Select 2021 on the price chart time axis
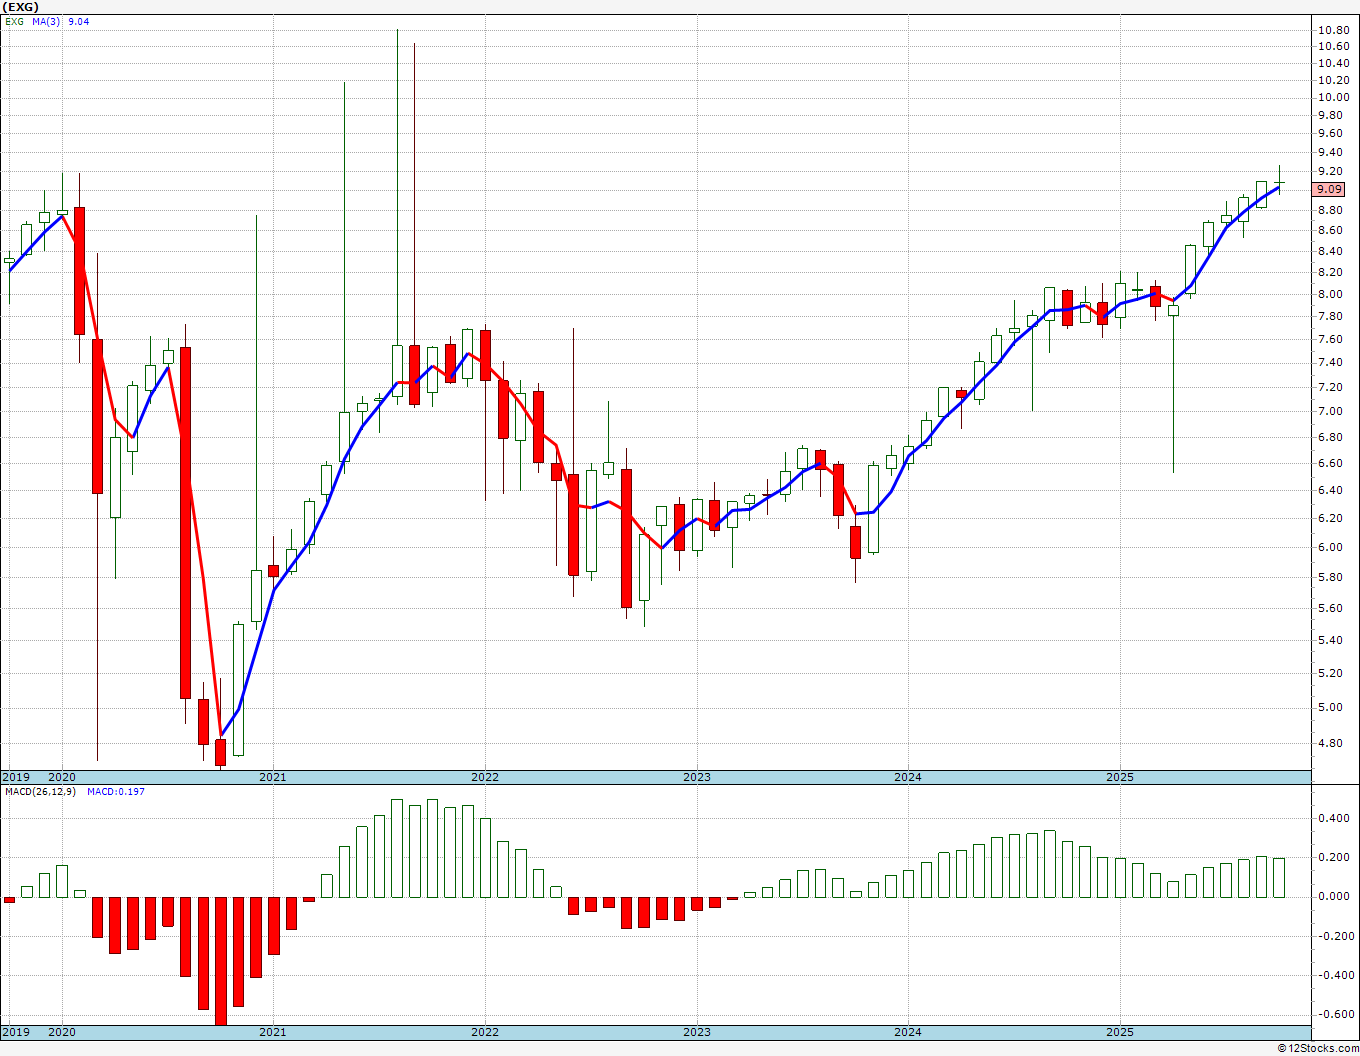This screenshot has height=1056, width=1360. tap(272, 777)
